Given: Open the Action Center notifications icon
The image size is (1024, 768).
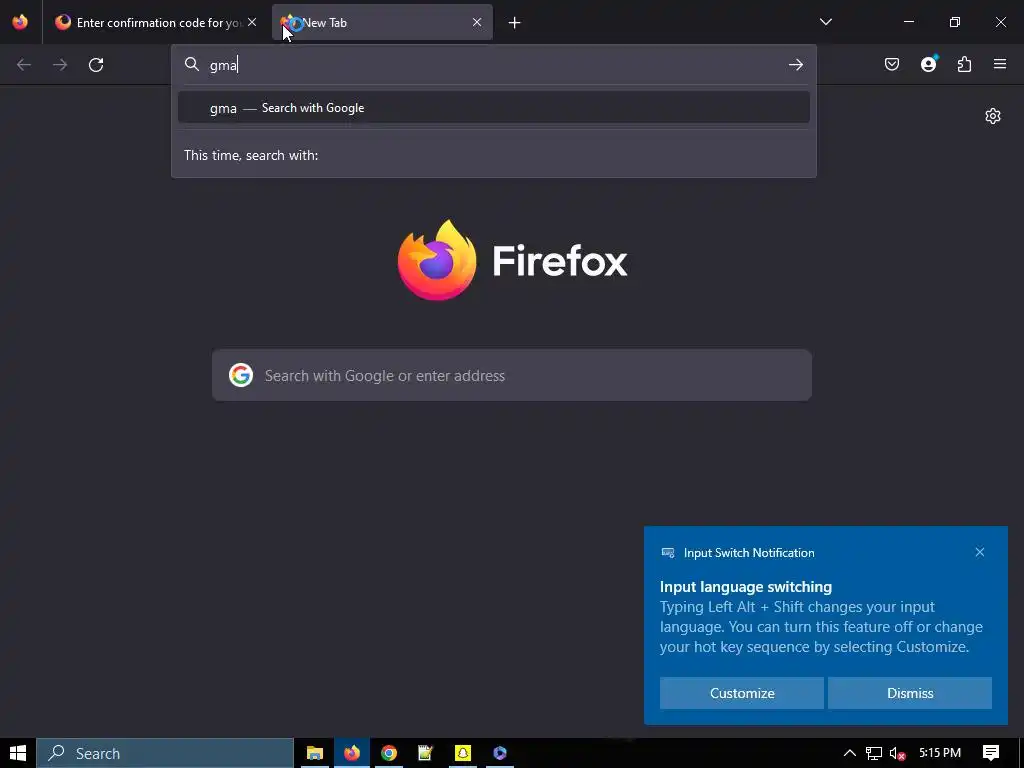Looking at the screenshot, I should 991,753.
